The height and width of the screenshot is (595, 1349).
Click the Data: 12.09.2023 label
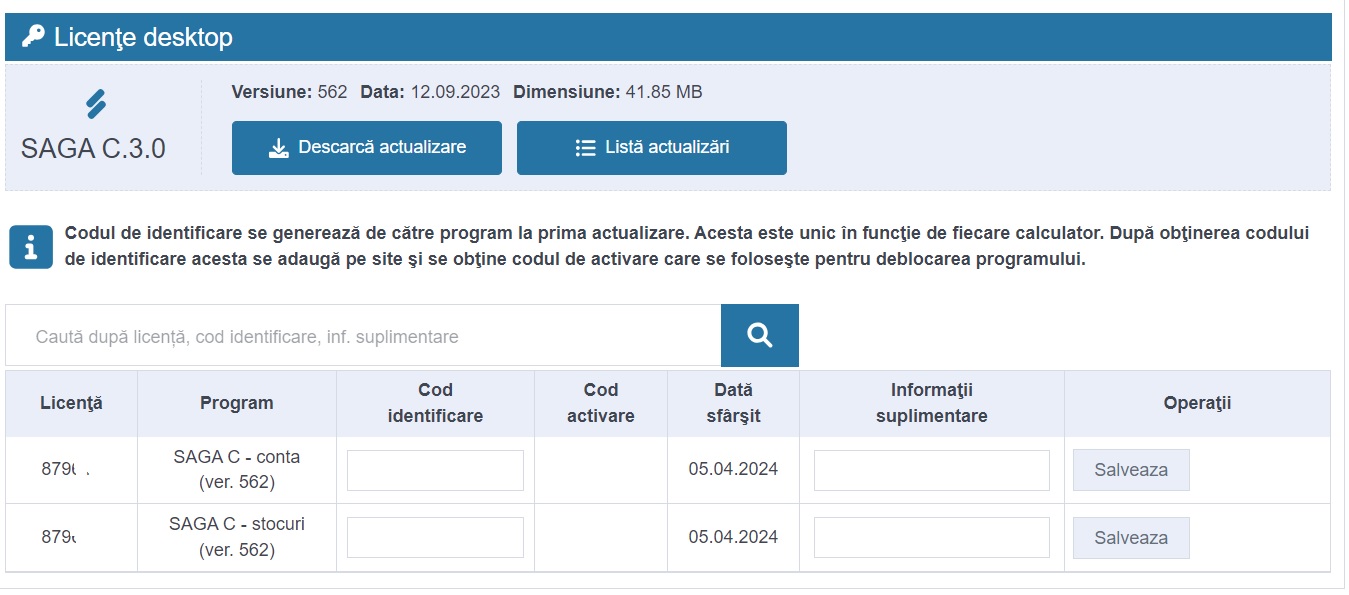(x=430, y=92)
